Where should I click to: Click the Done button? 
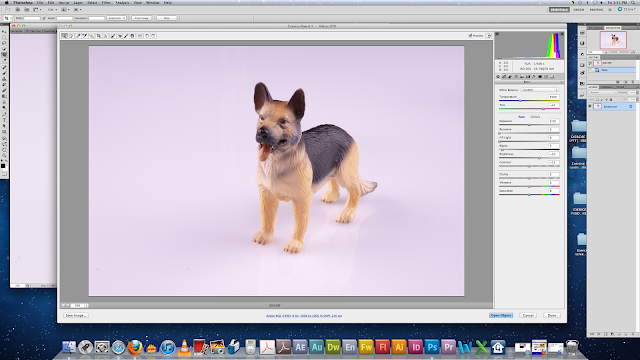(x=552, y=316)
